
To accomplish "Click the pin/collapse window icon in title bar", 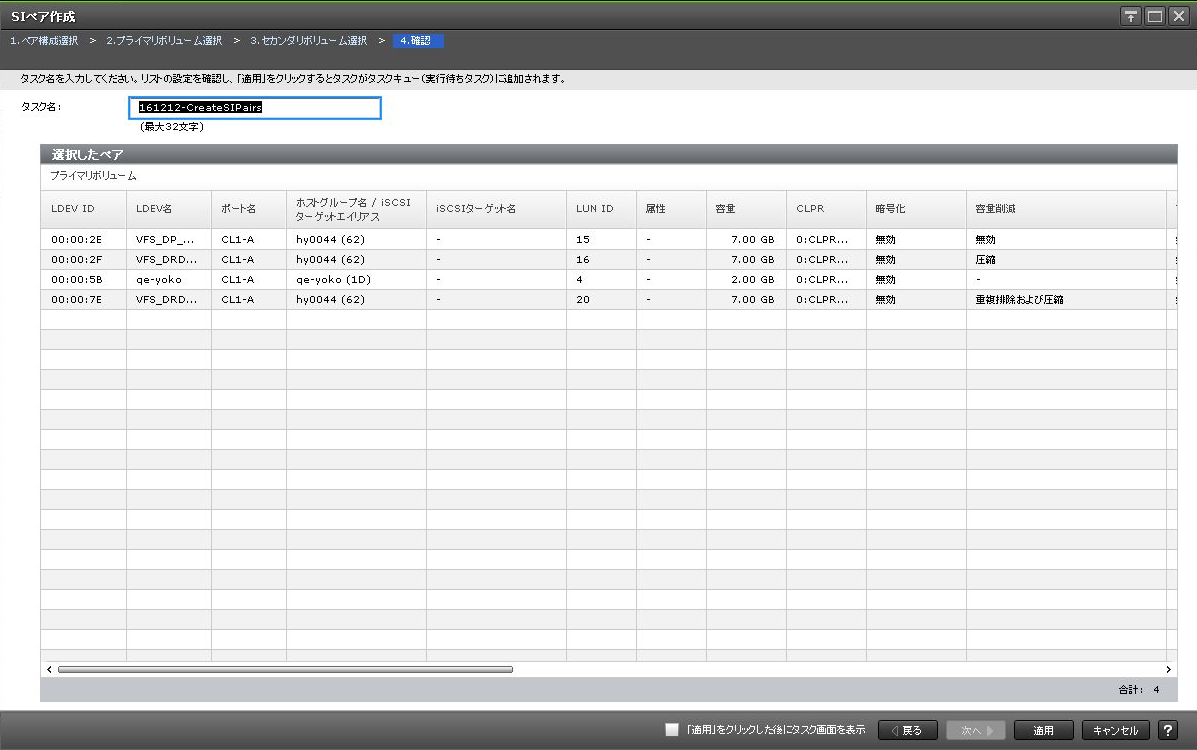I will click(x=1131, y=17).
